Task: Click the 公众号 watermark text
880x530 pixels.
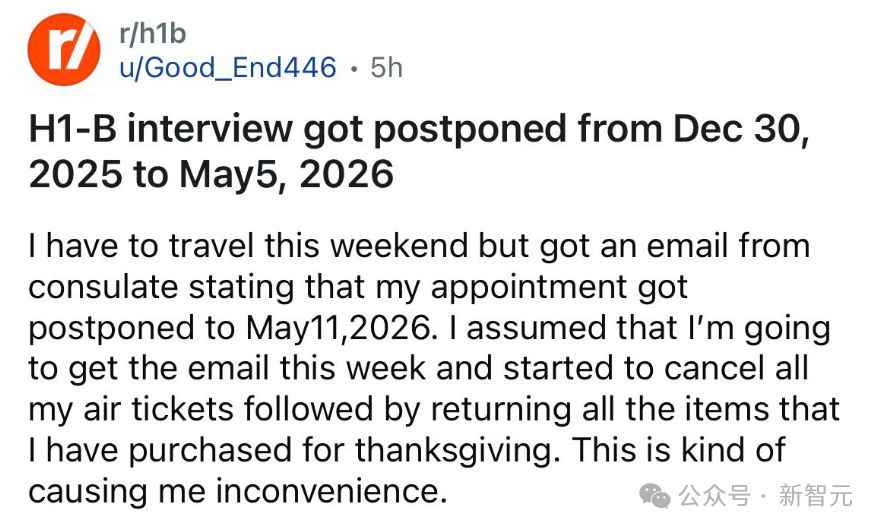Action: 714,495
